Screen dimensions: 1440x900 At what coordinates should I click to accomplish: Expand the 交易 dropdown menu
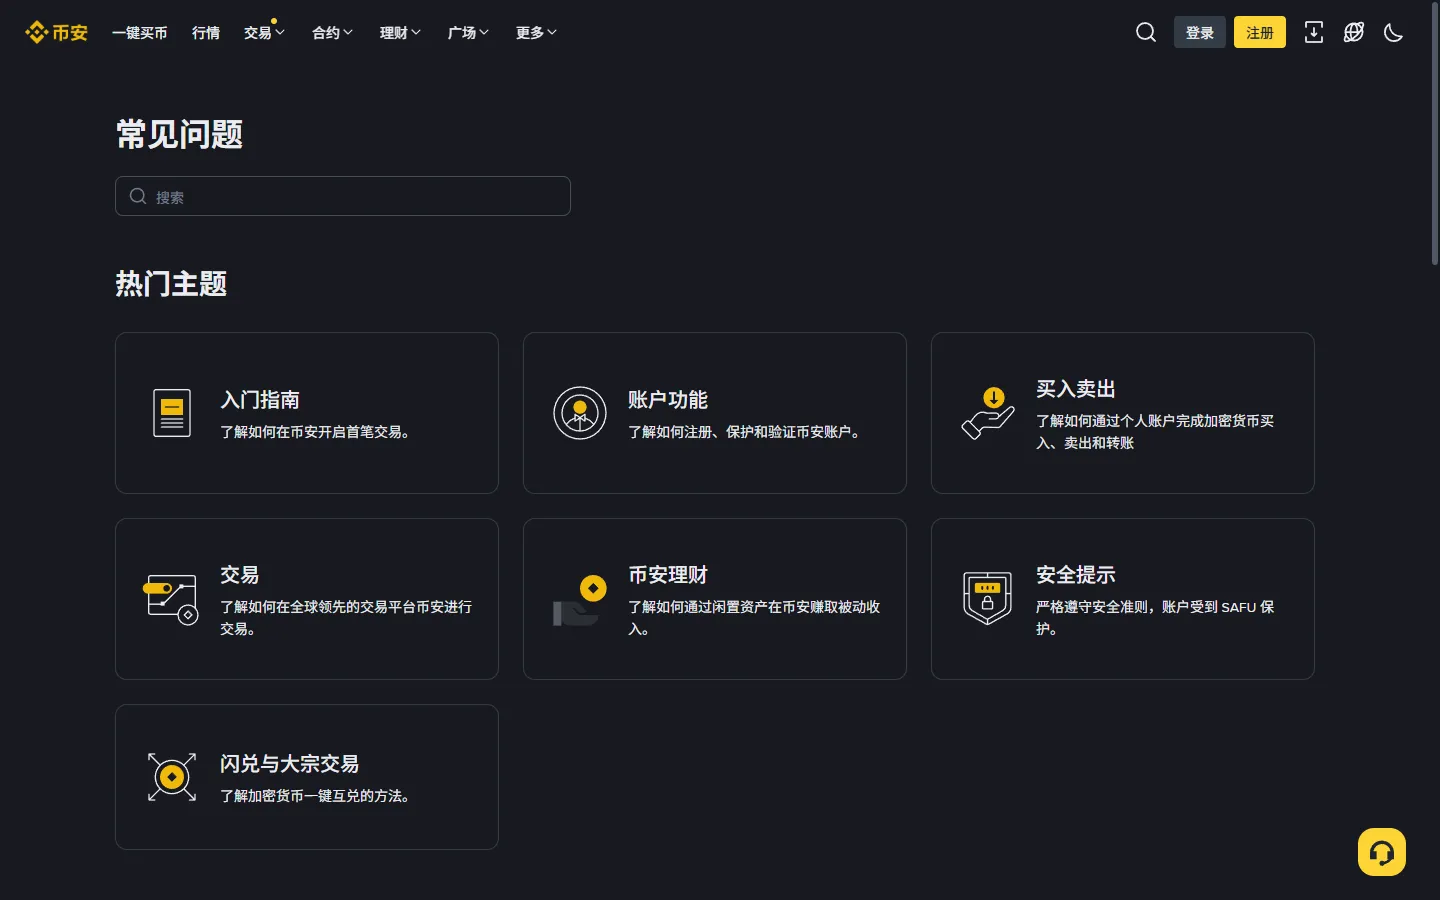click(x=264, y=33)
